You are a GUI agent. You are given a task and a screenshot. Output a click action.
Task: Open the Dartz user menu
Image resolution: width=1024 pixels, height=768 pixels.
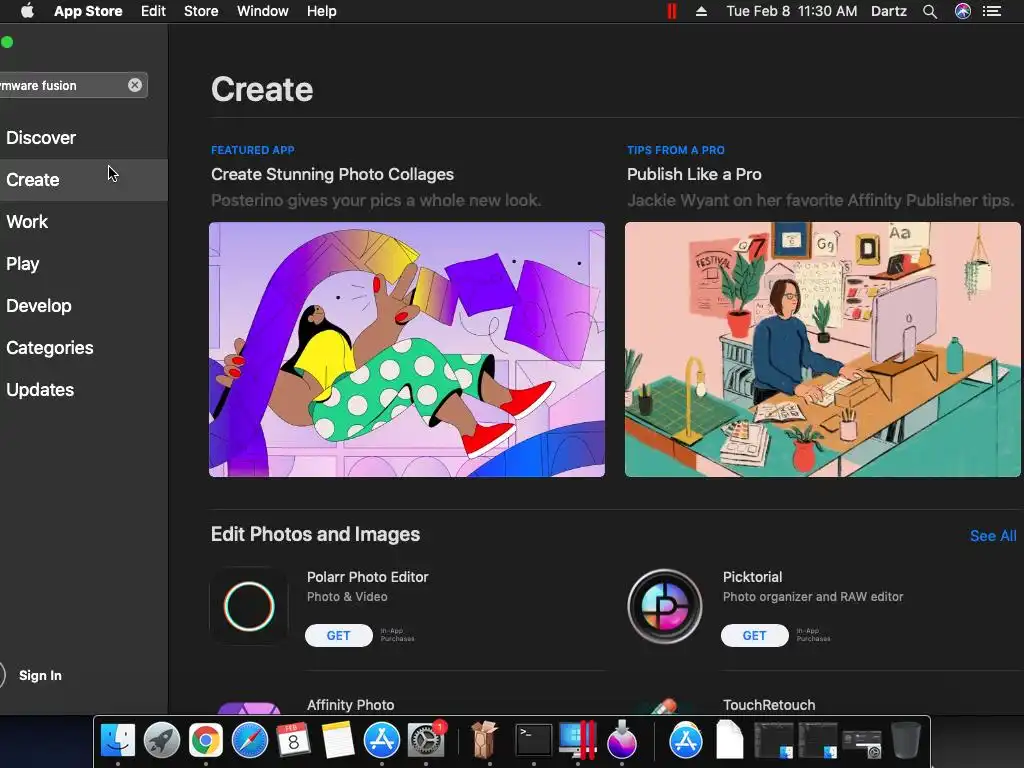889,11
